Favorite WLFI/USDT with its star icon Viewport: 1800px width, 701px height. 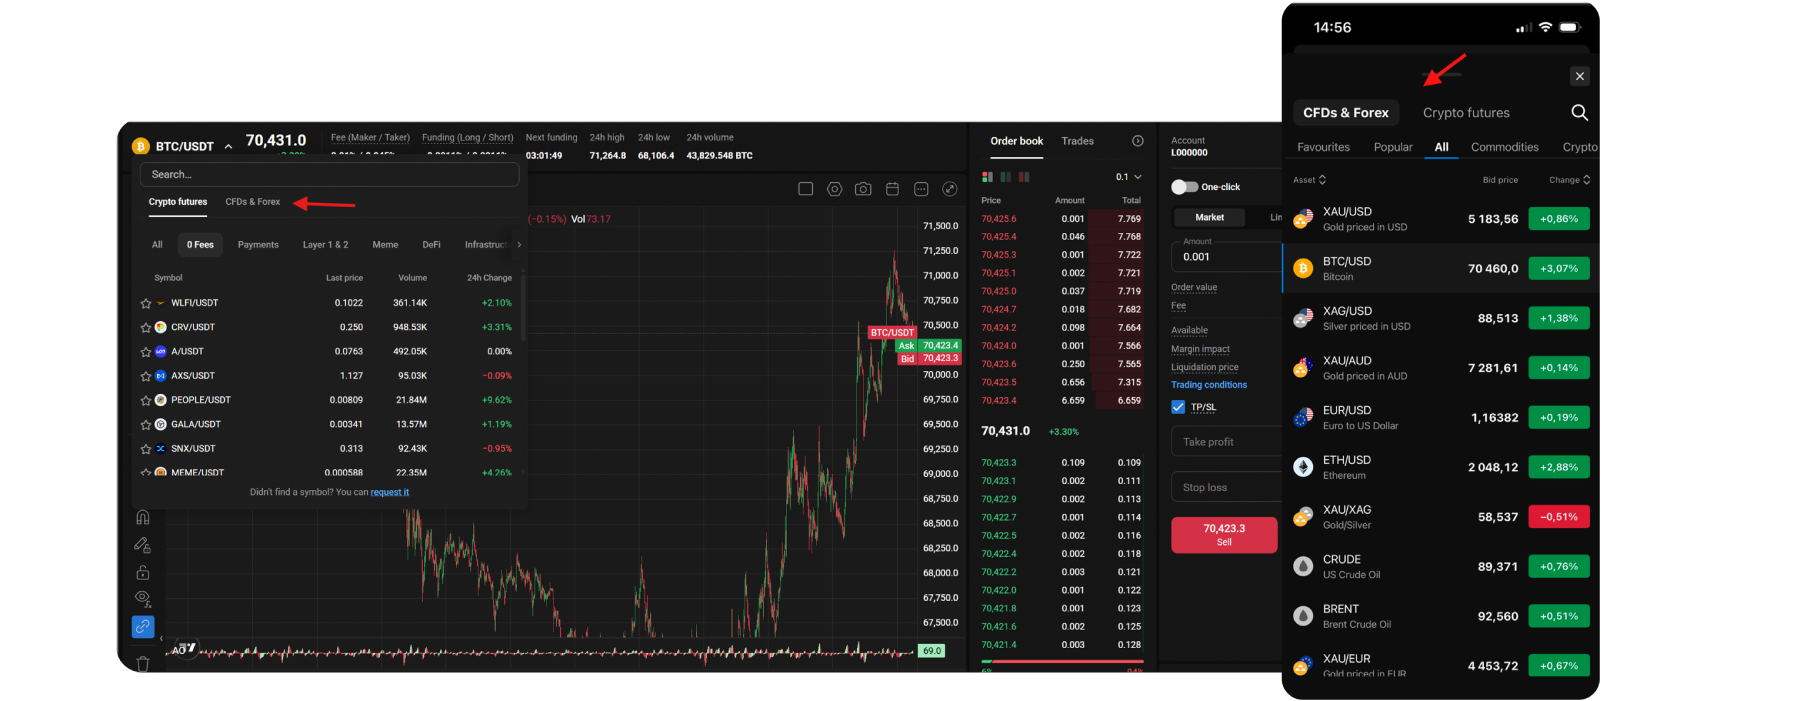click(x=146, y=303)
